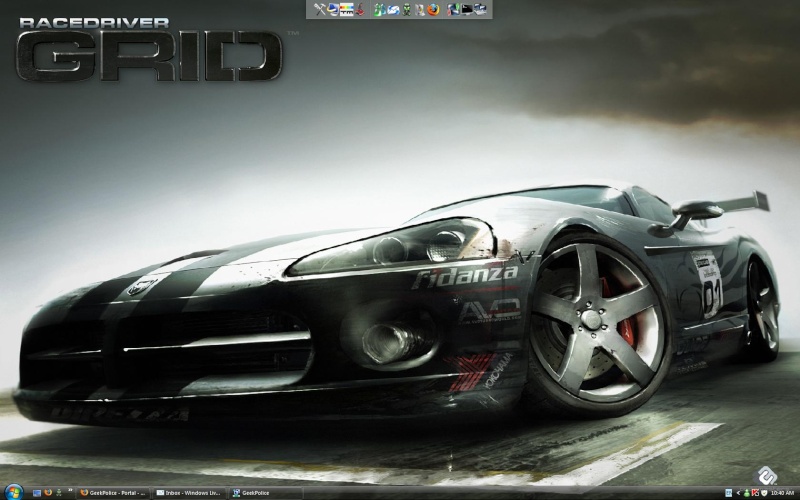Open the Windows security shield tray icon
The height and width of the screenshot is (500, 800).
[764, 493]
